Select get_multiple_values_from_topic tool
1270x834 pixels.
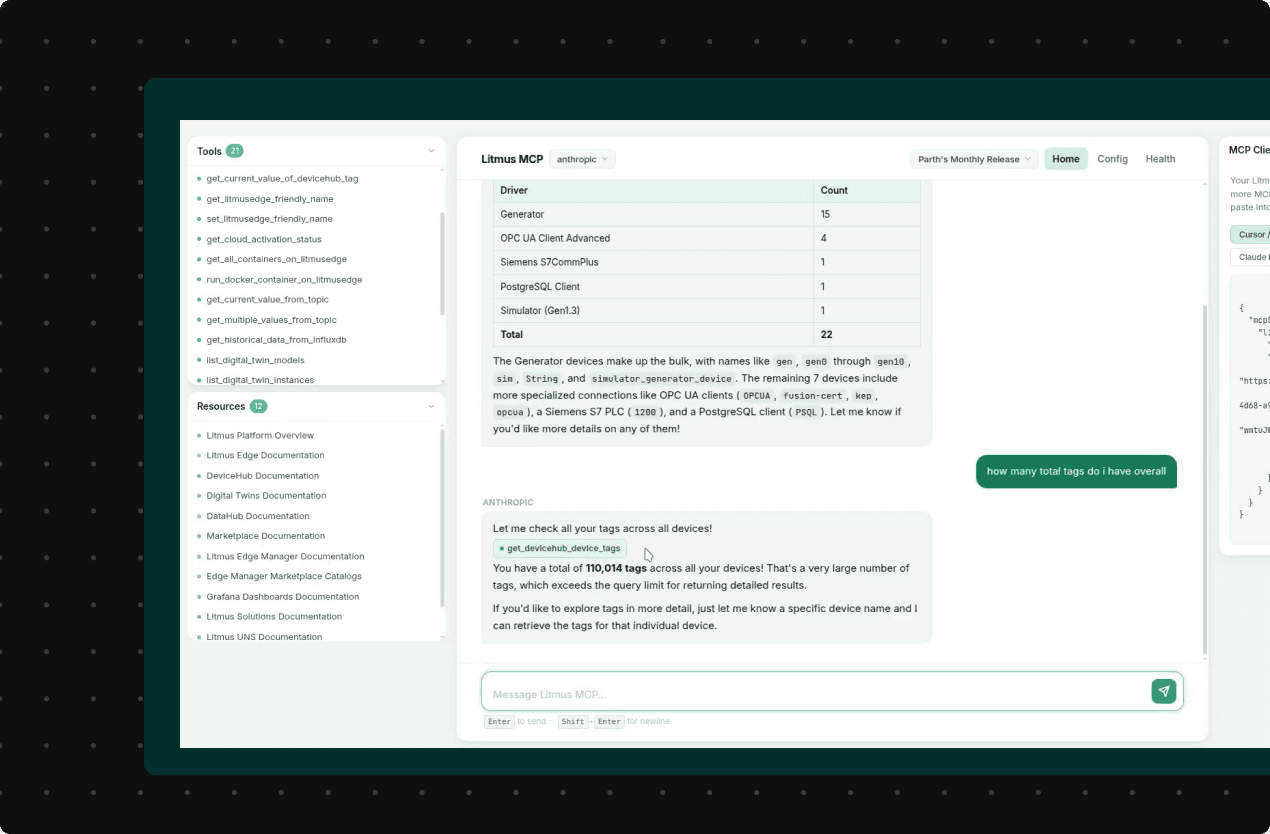tap(271, 320)
